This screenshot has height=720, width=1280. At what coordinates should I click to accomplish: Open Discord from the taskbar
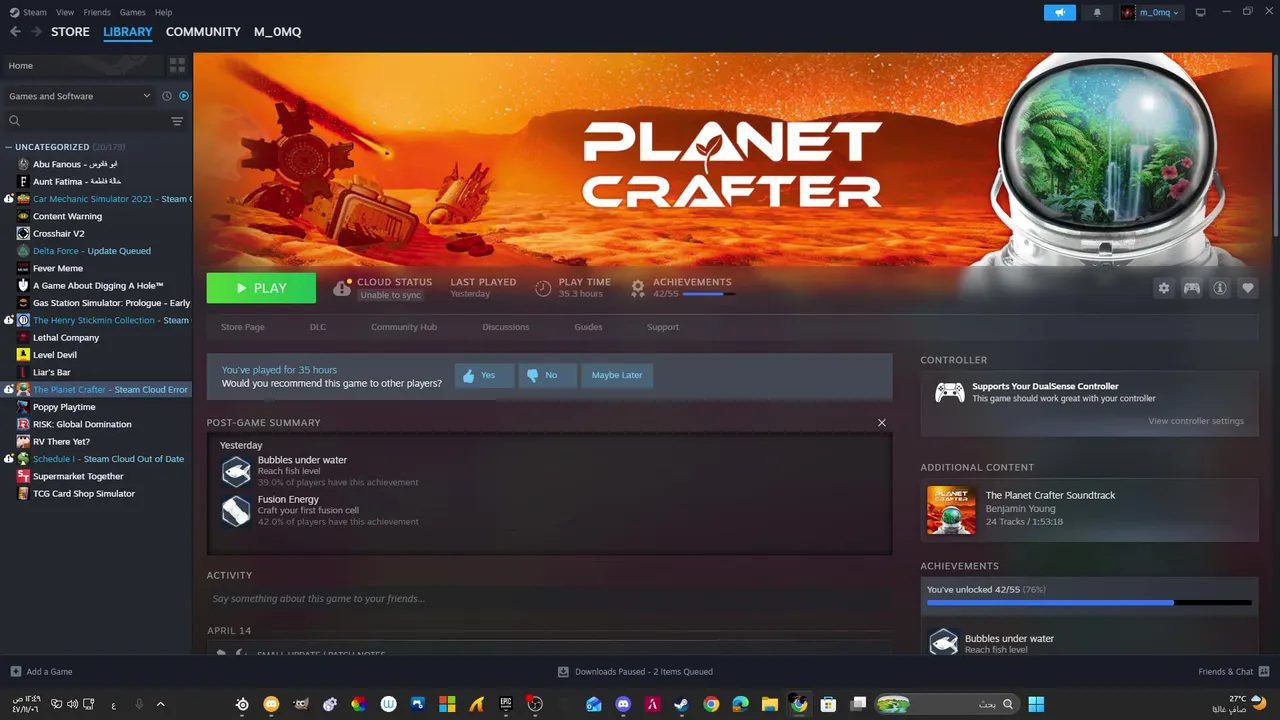point(623,704)
